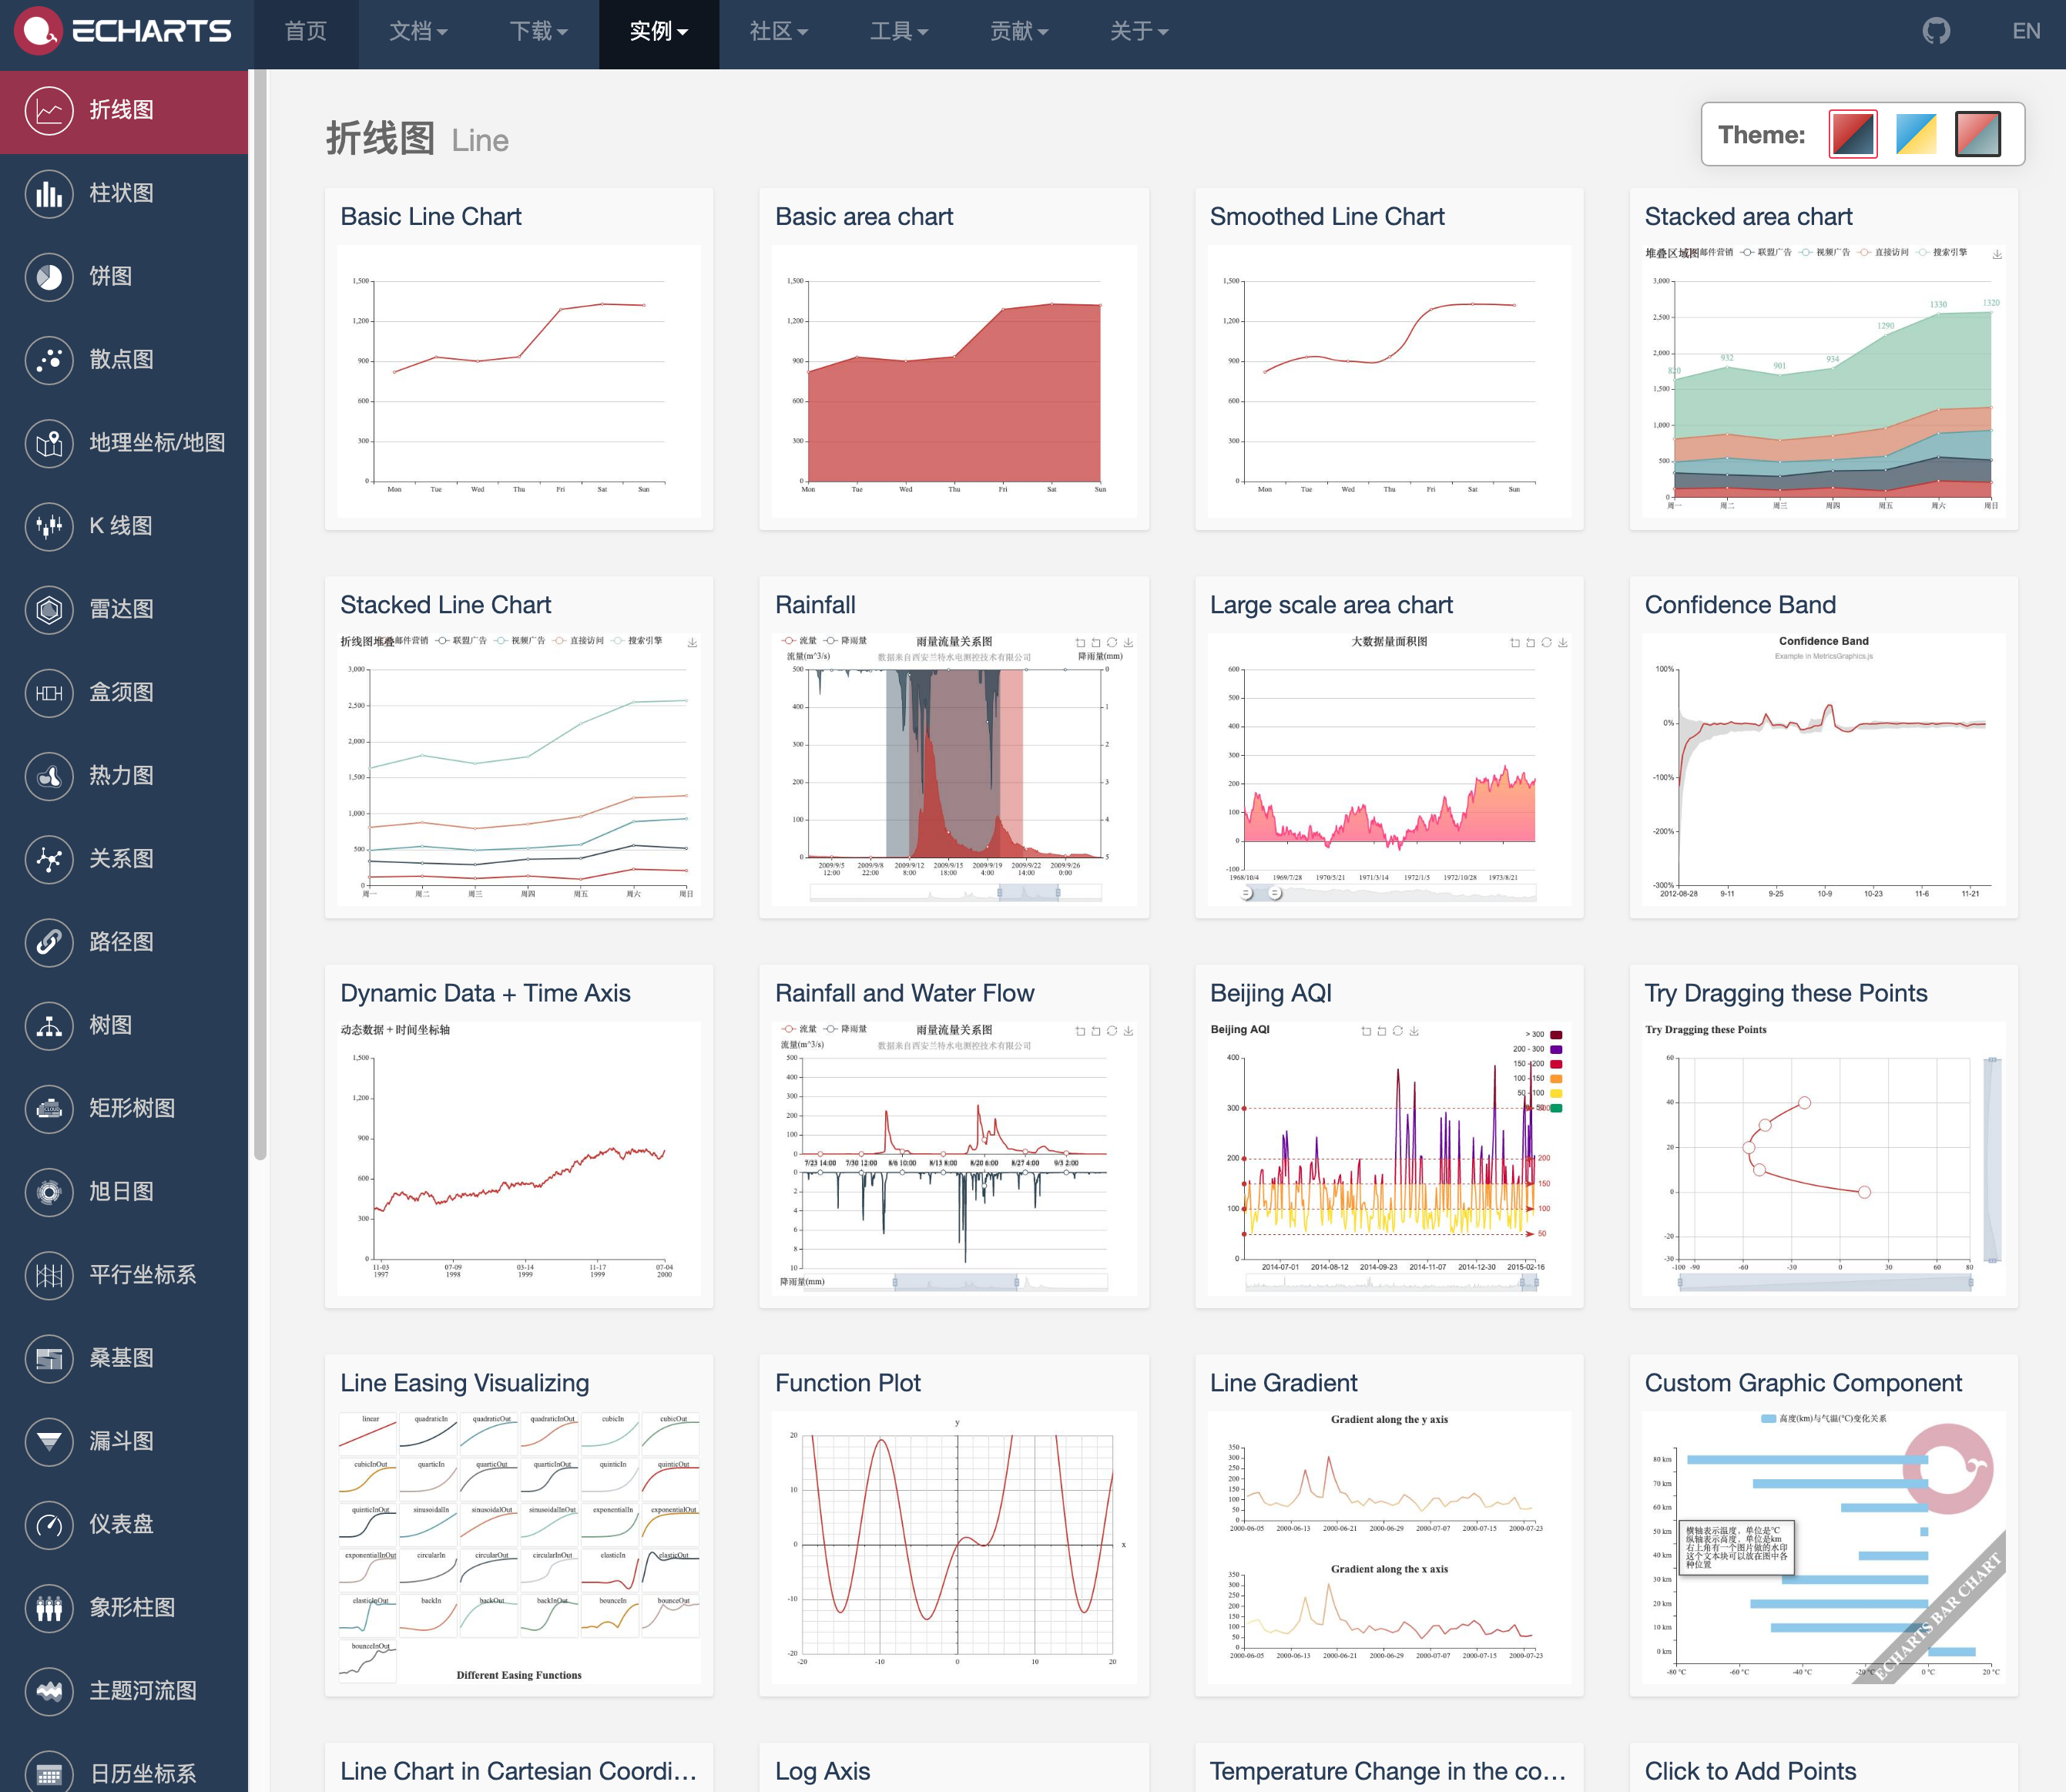Open the Function Plot example thumbnail

[x=954, y=1546]
